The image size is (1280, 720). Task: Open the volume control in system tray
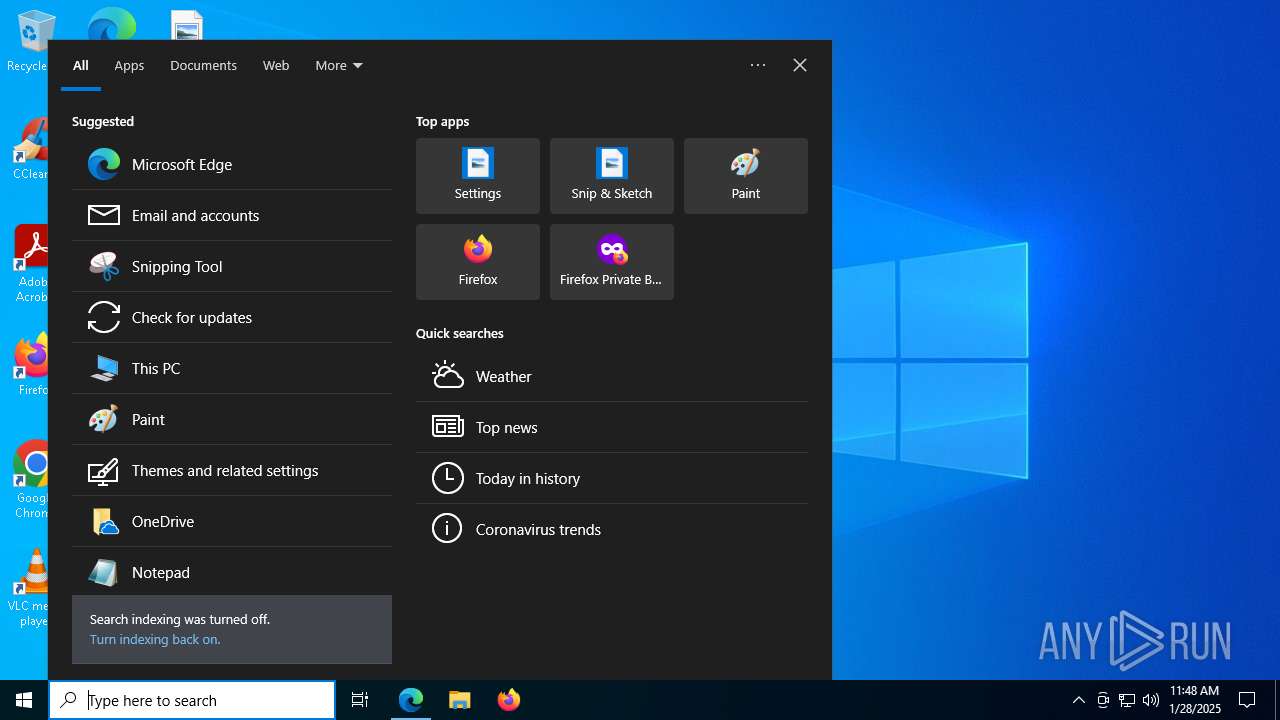[x=1151, y=700]
